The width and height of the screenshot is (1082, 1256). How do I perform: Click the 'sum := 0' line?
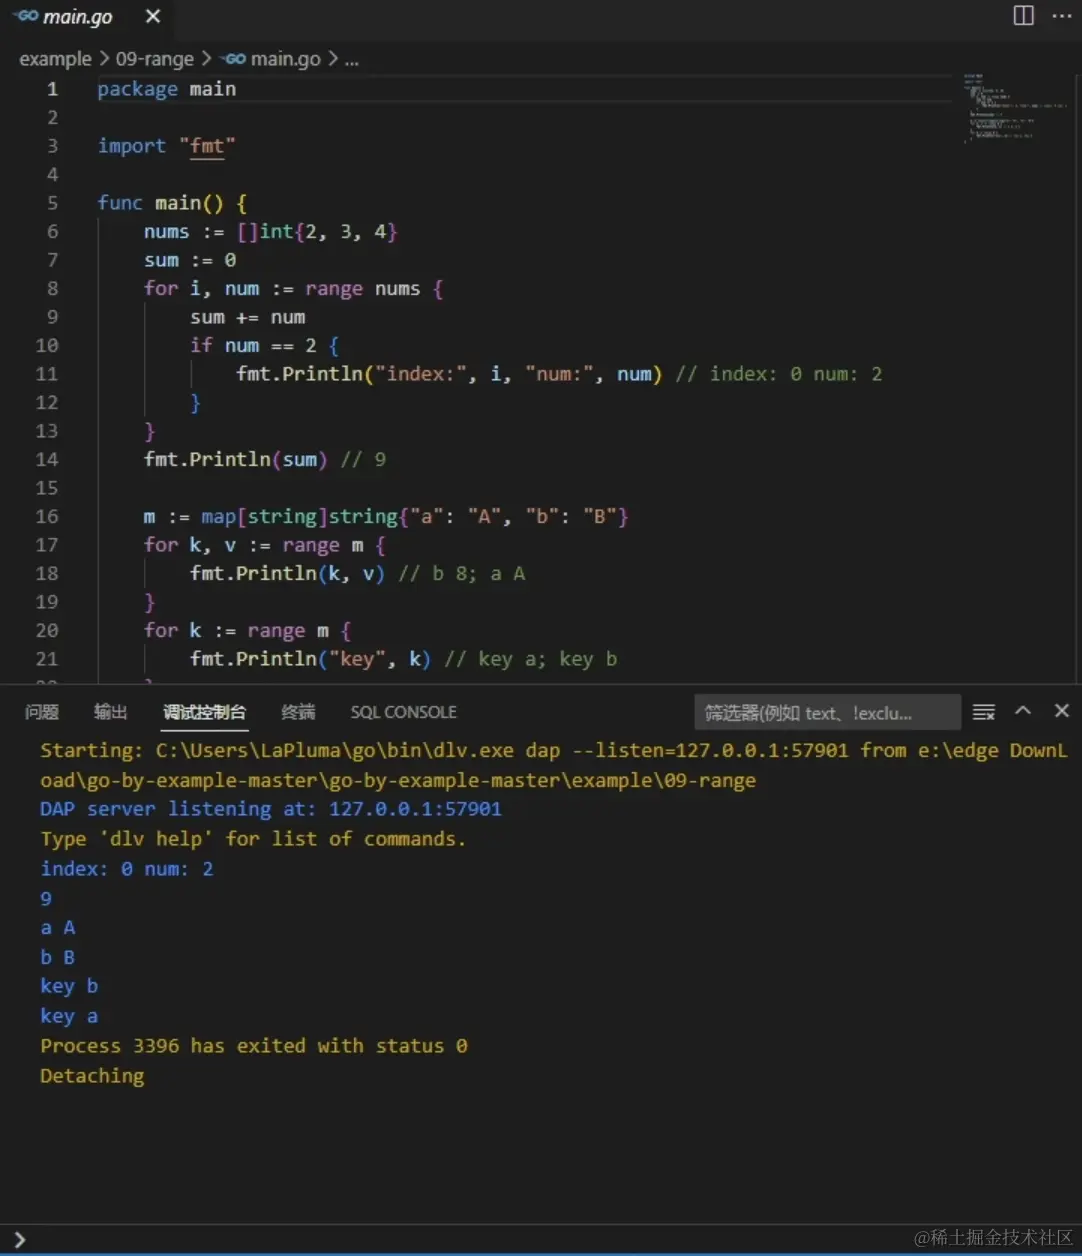pyautogui.click(x=190, y=260)
